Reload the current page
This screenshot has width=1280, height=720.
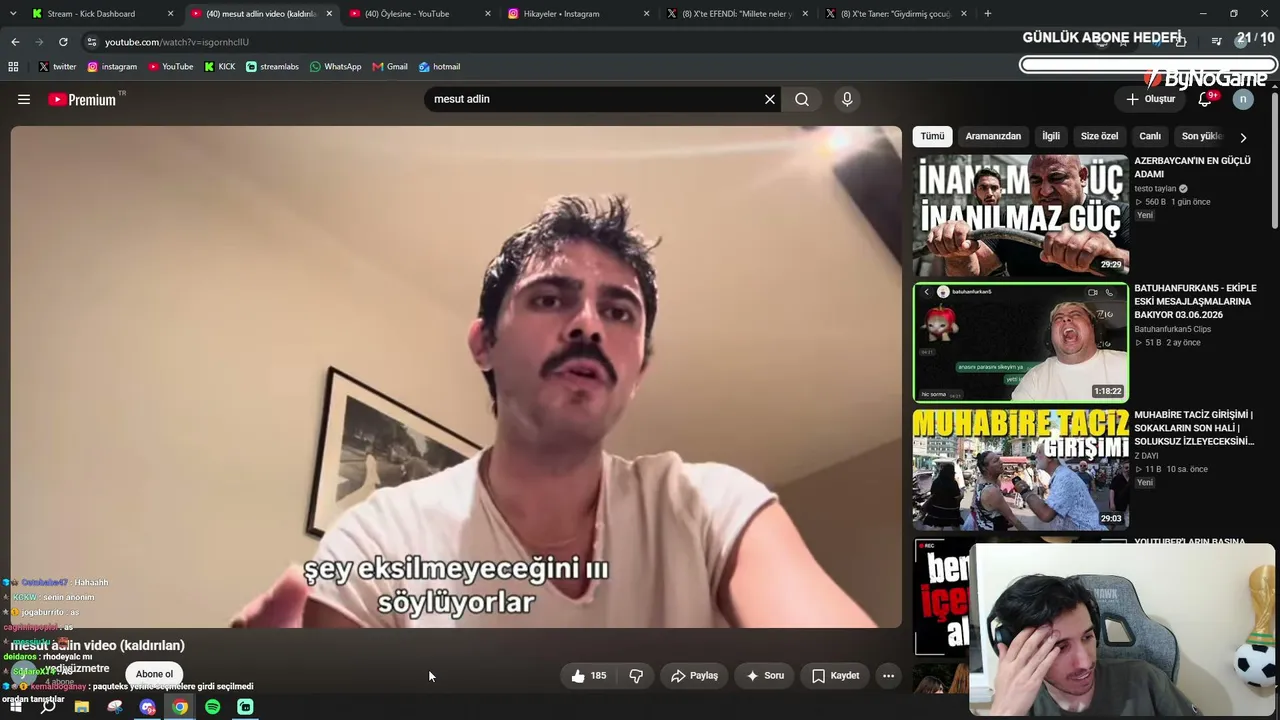(63, 42)
